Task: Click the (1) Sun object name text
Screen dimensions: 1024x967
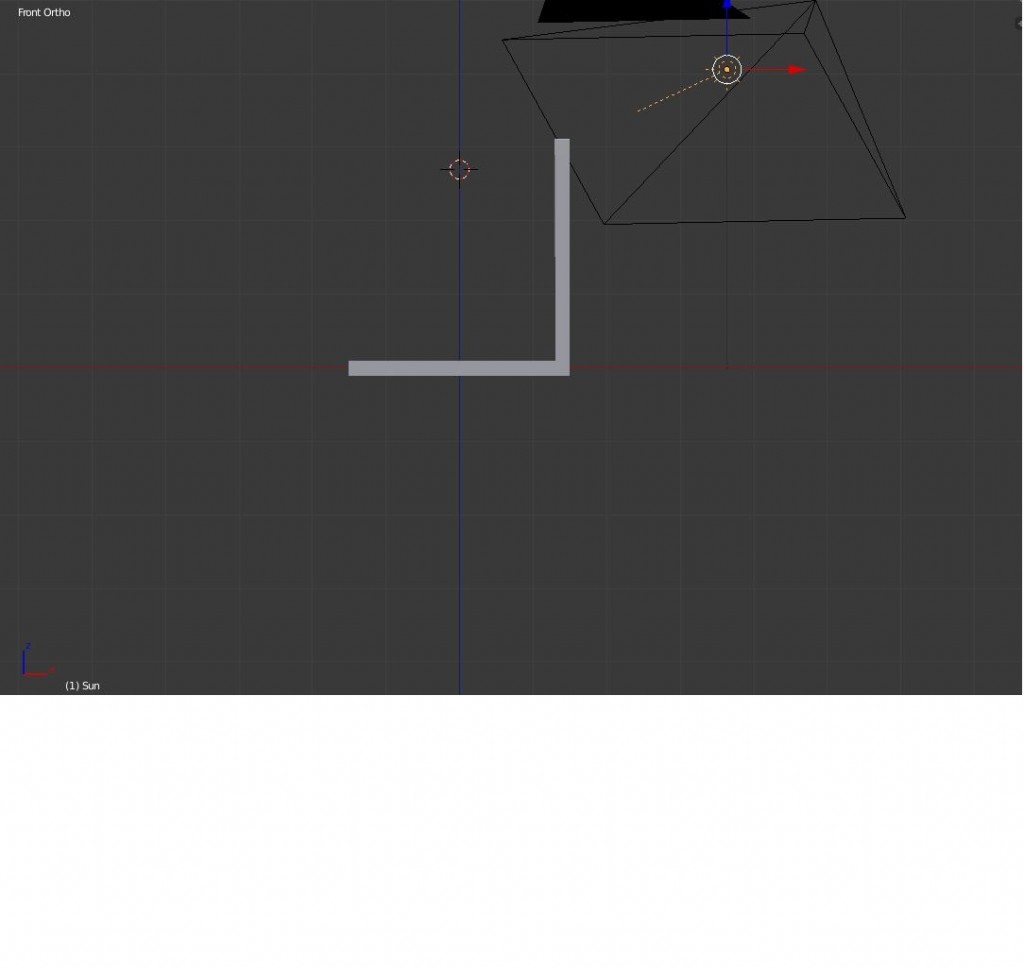Action: coord(81,685)
